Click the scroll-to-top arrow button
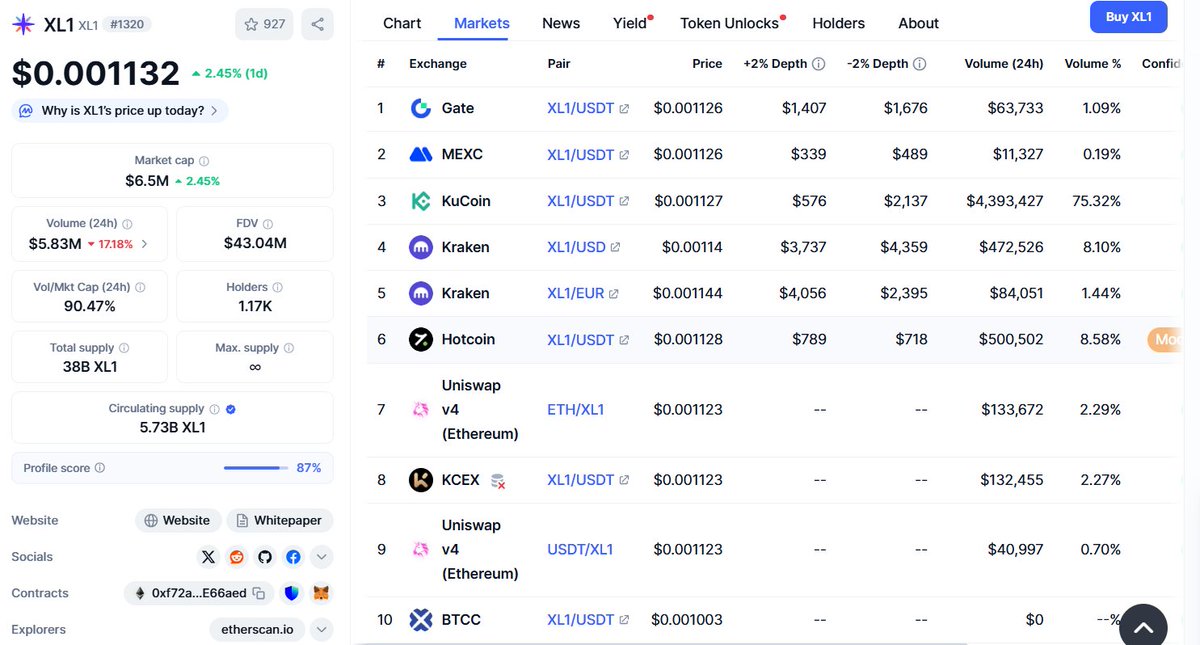This screenshot has height=645, width=1200. pyautogui.click(x=1143, y=627)
